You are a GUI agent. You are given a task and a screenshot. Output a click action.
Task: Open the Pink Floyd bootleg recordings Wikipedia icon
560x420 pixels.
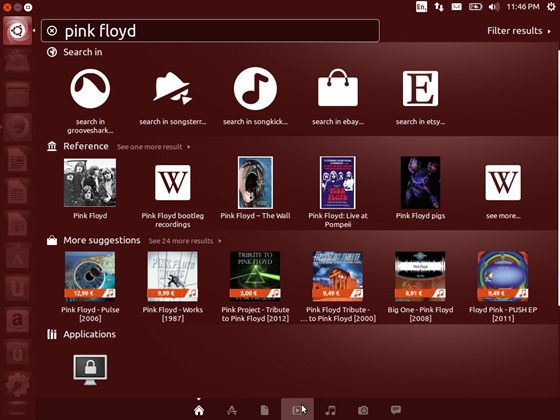(172, 182)
